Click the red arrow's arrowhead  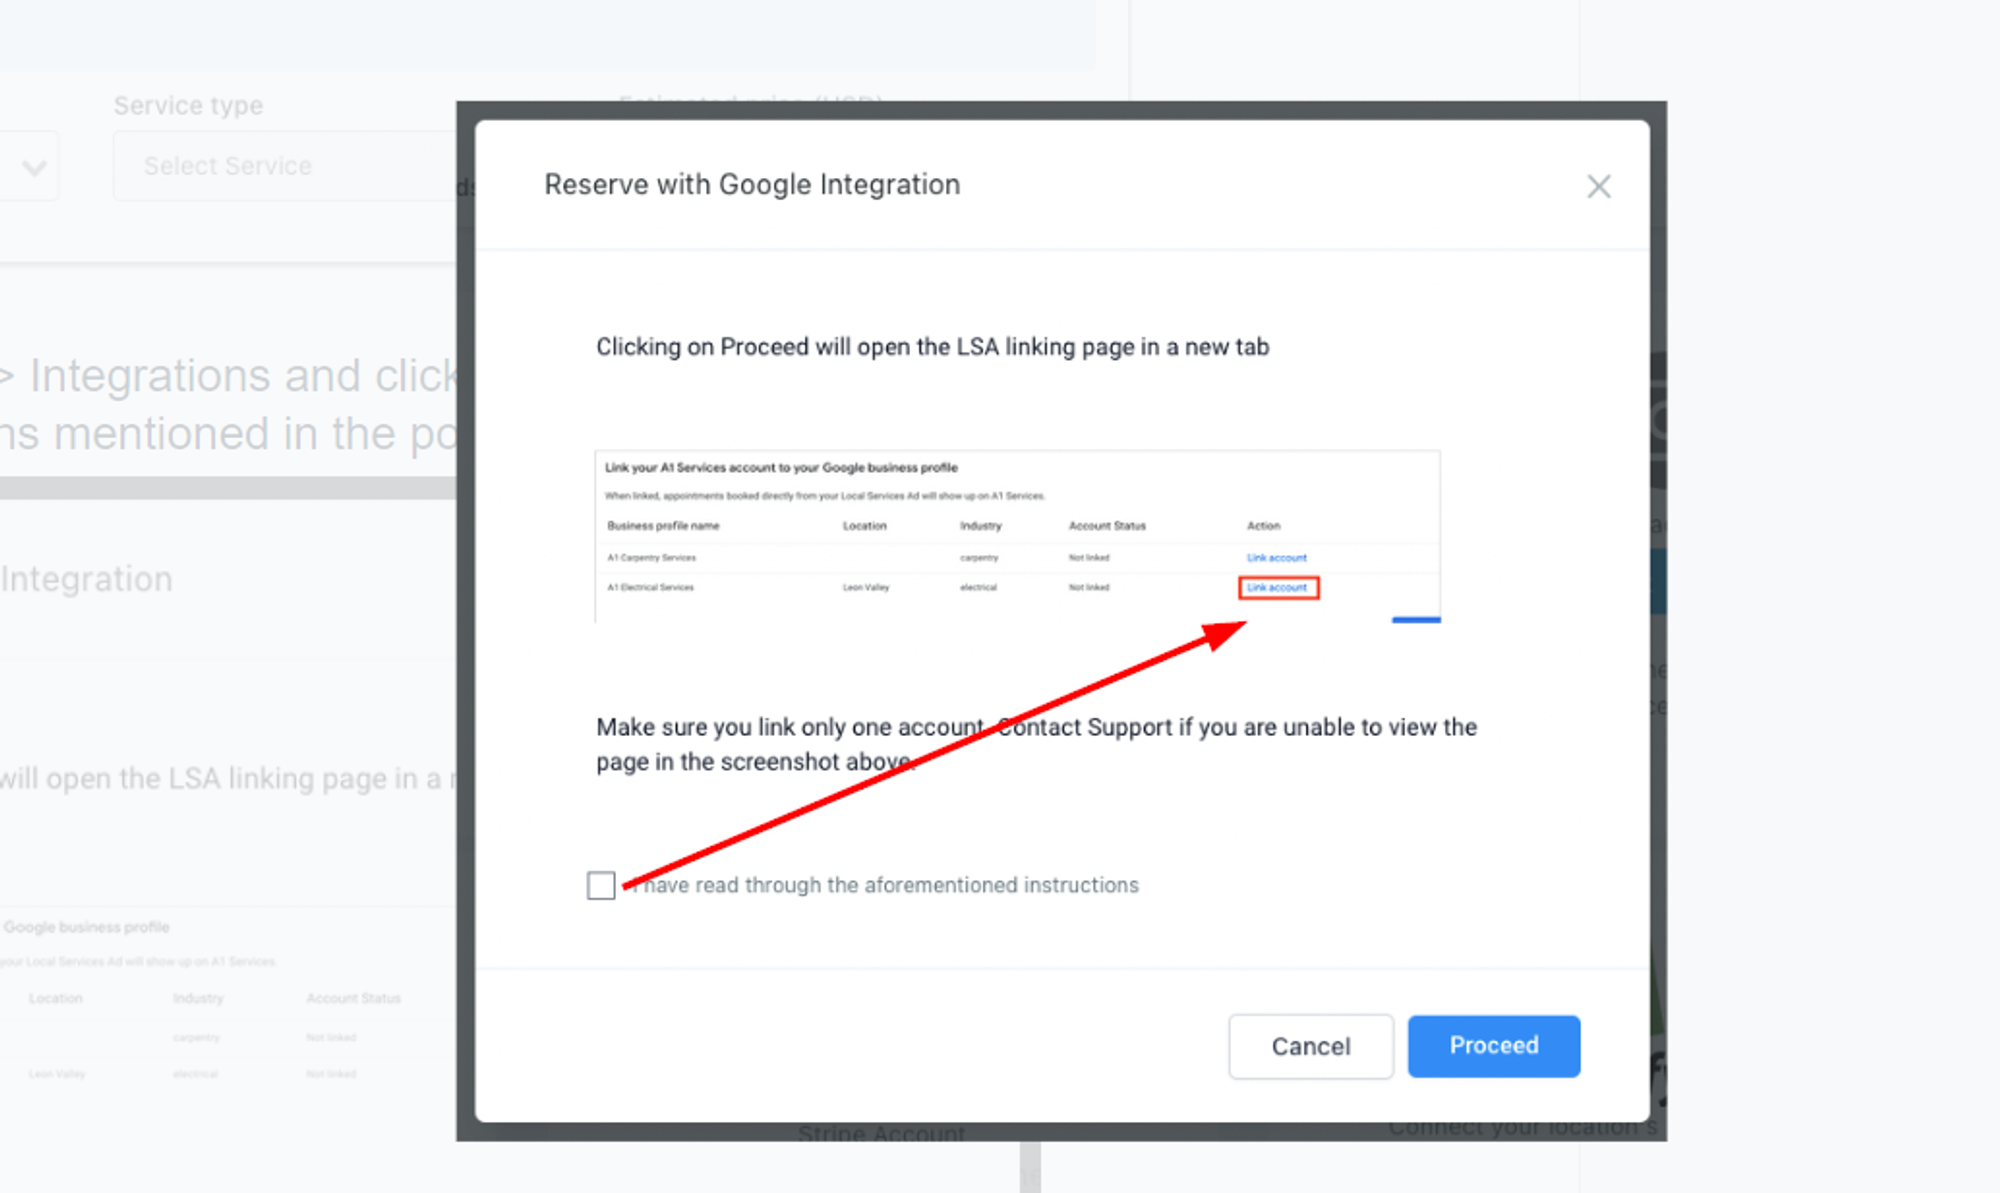pyautogui.click(x=1226, y=634)
